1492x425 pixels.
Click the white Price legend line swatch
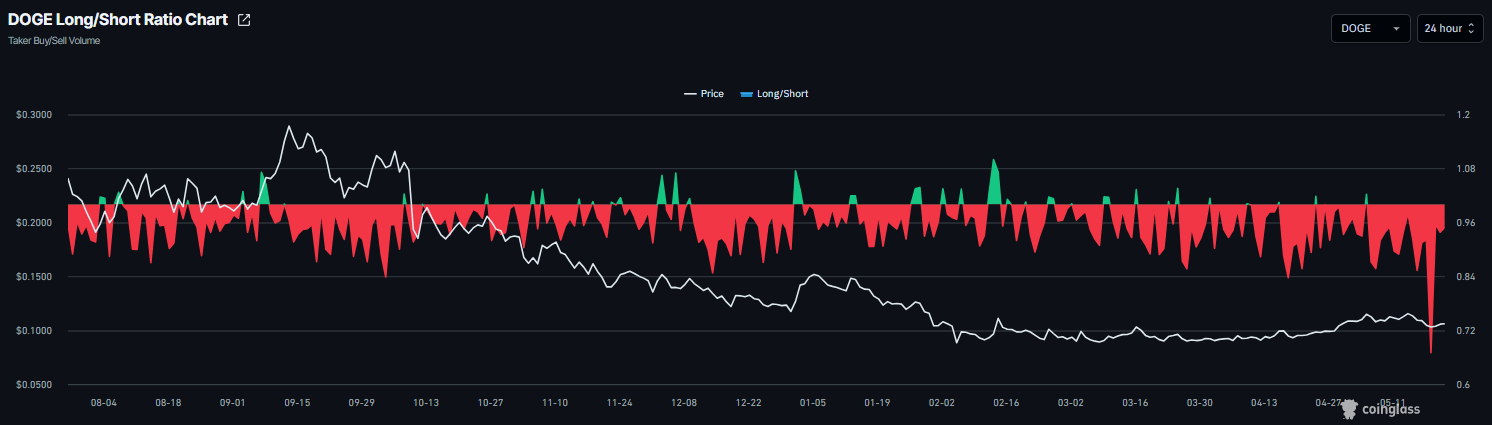(690, 94)
